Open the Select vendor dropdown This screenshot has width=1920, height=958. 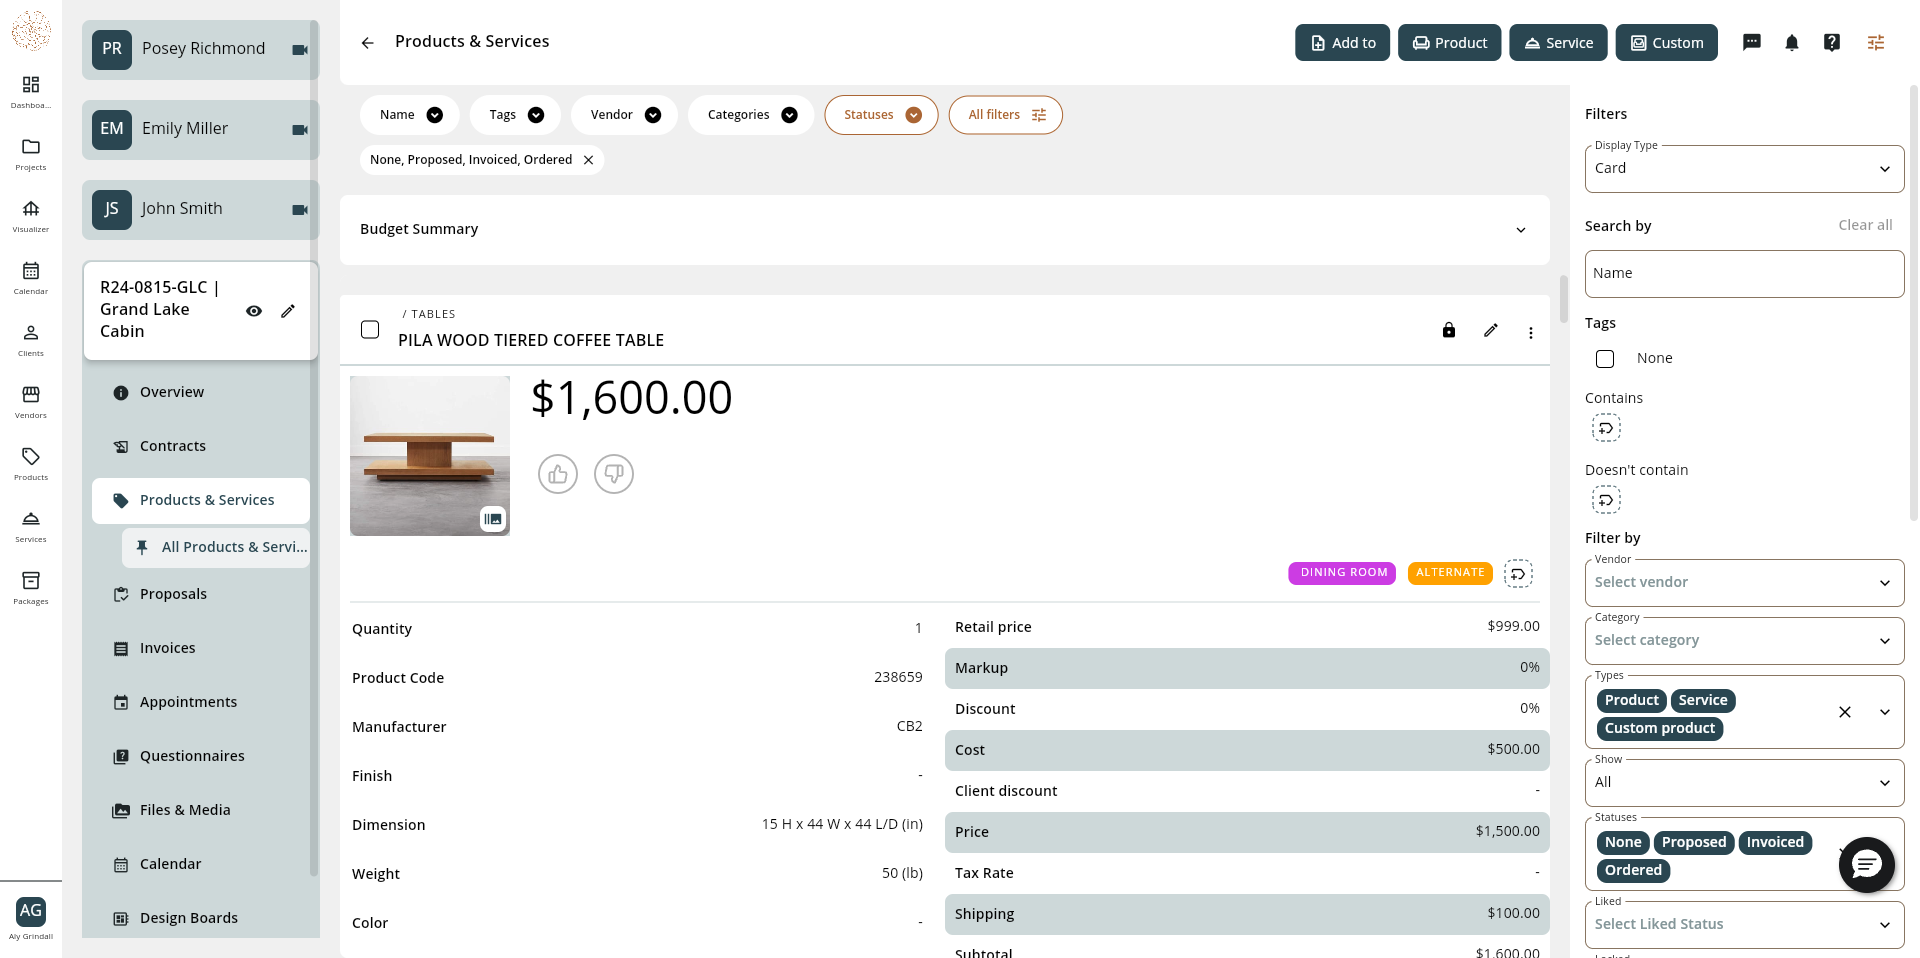coord(1744,583)
